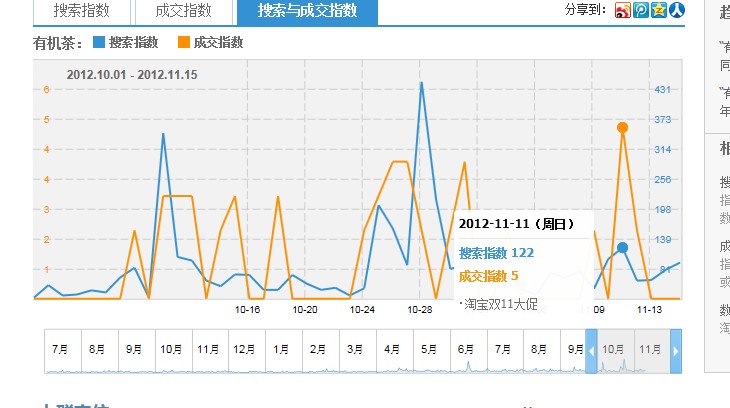Click blue data point for 2012-11-11
This screenshot has width=730, height=408.
click(x=622, y=247)
